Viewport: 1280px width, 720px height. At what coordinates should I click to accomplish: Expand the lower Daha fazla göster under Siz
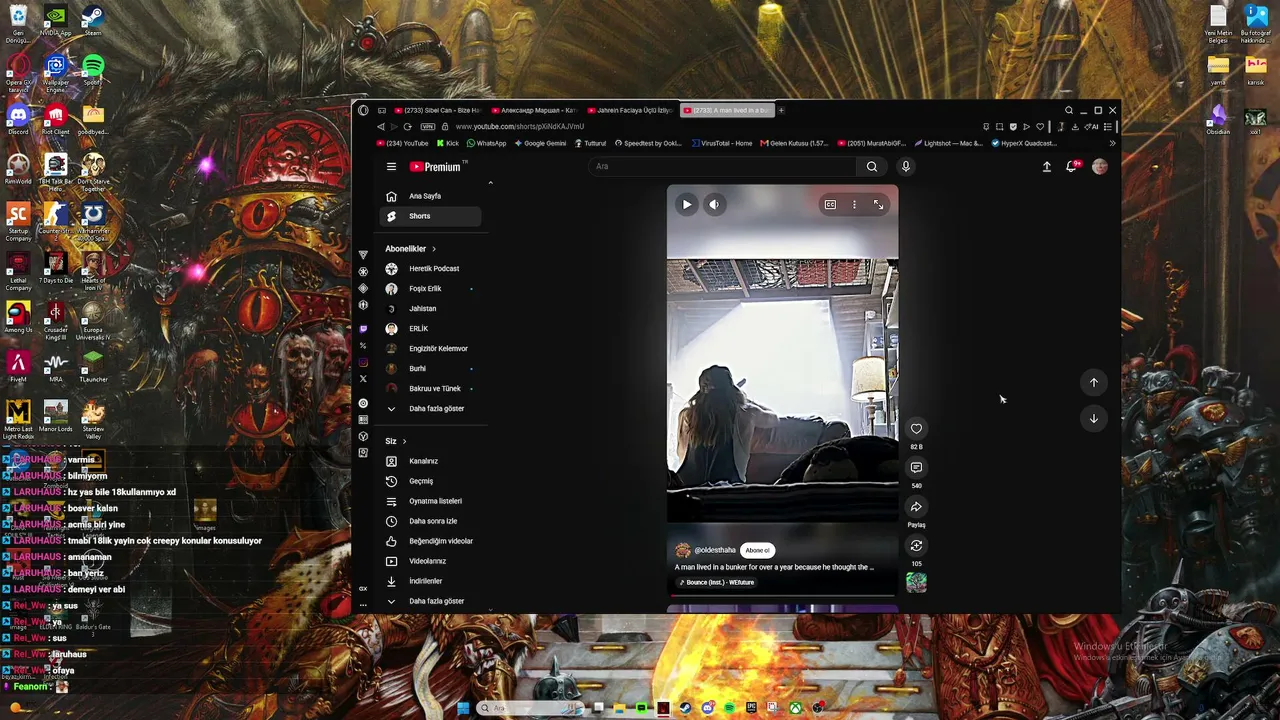tap(432, 601)
